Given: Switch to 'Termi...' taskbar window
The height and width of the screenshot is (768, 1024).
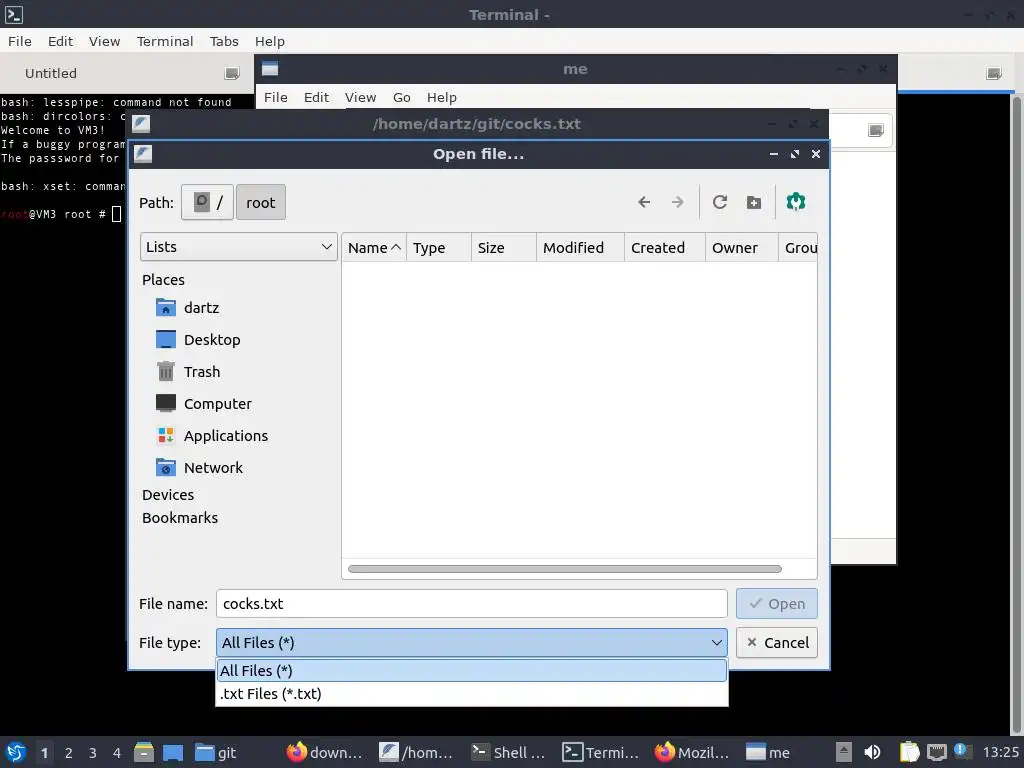Looking at the screenshot, I should tap(600, 752).
